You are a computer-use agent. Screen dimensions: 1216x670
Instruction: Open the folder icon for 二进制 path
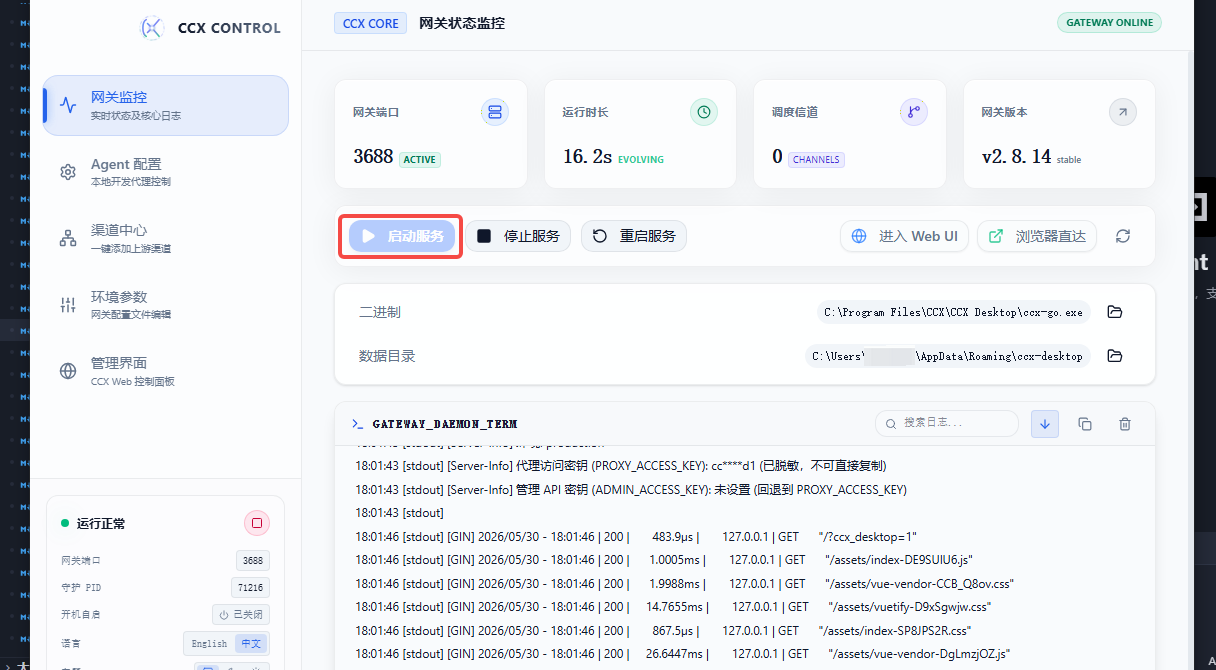1115,312
